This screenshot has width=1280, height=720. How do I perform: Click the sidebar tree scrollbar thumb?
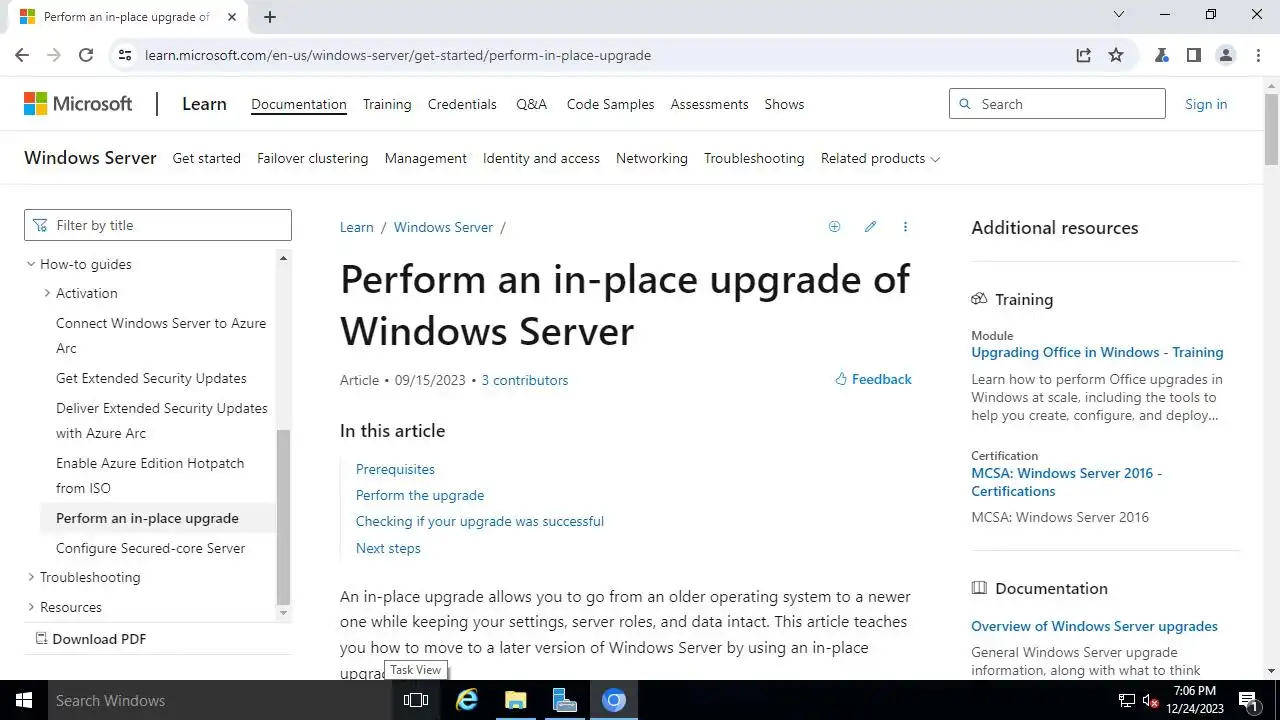(x=283, y=517)
